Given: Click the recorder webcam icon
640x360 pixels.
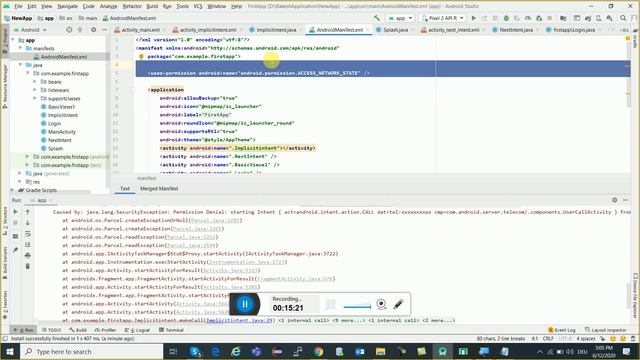Looking at the screenshot, I should click(381, 304).
